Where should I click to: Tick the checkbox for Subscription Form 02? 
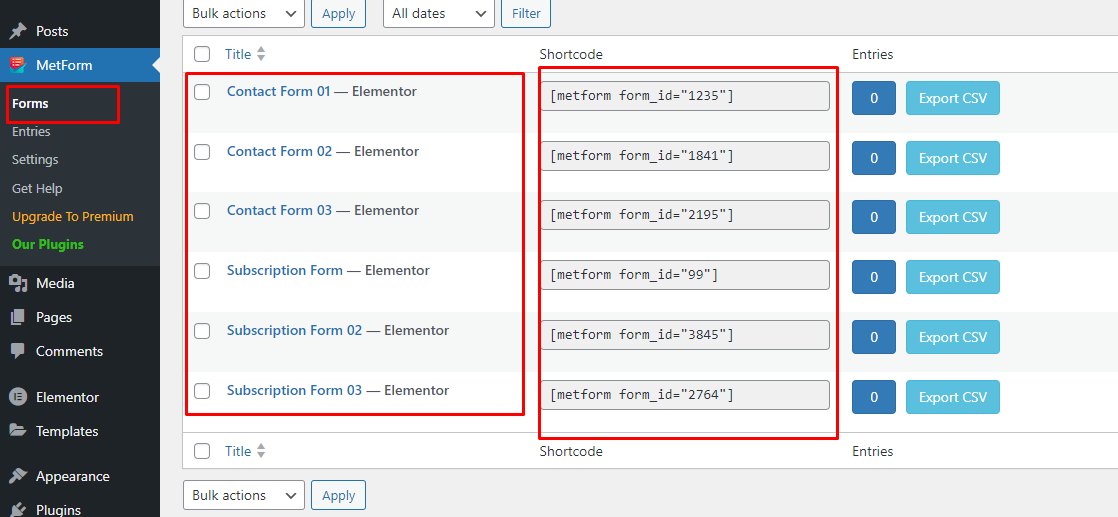click(202, 331)
